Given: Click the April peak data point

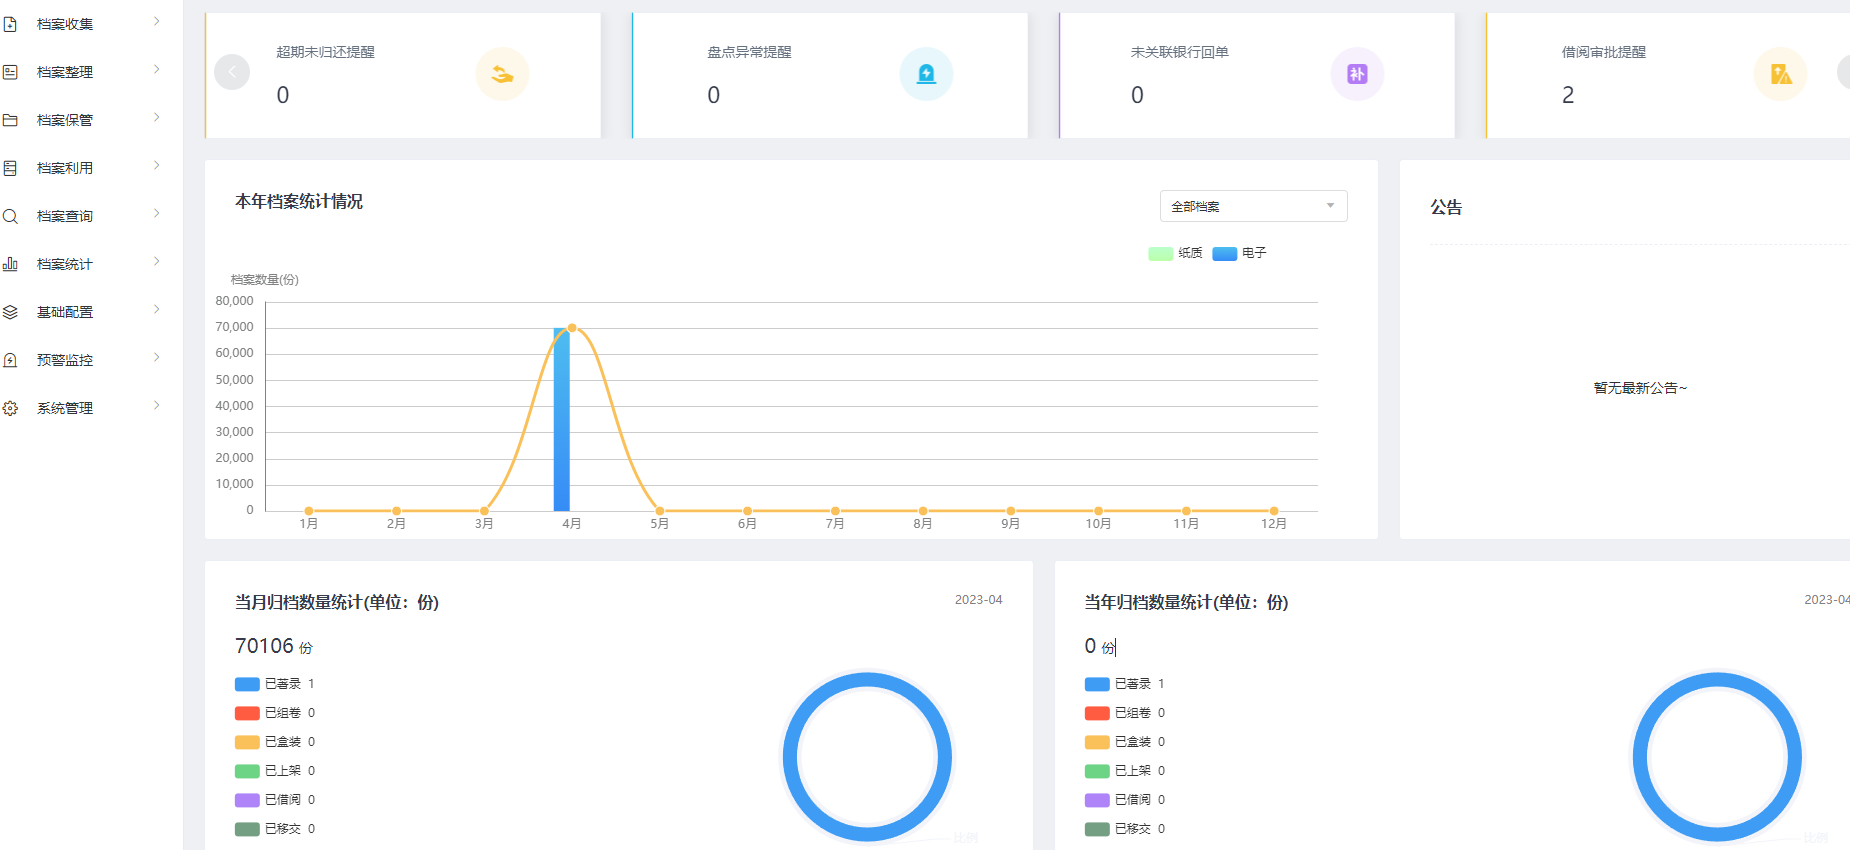Looking at the screenshot, I should [572, 328].
